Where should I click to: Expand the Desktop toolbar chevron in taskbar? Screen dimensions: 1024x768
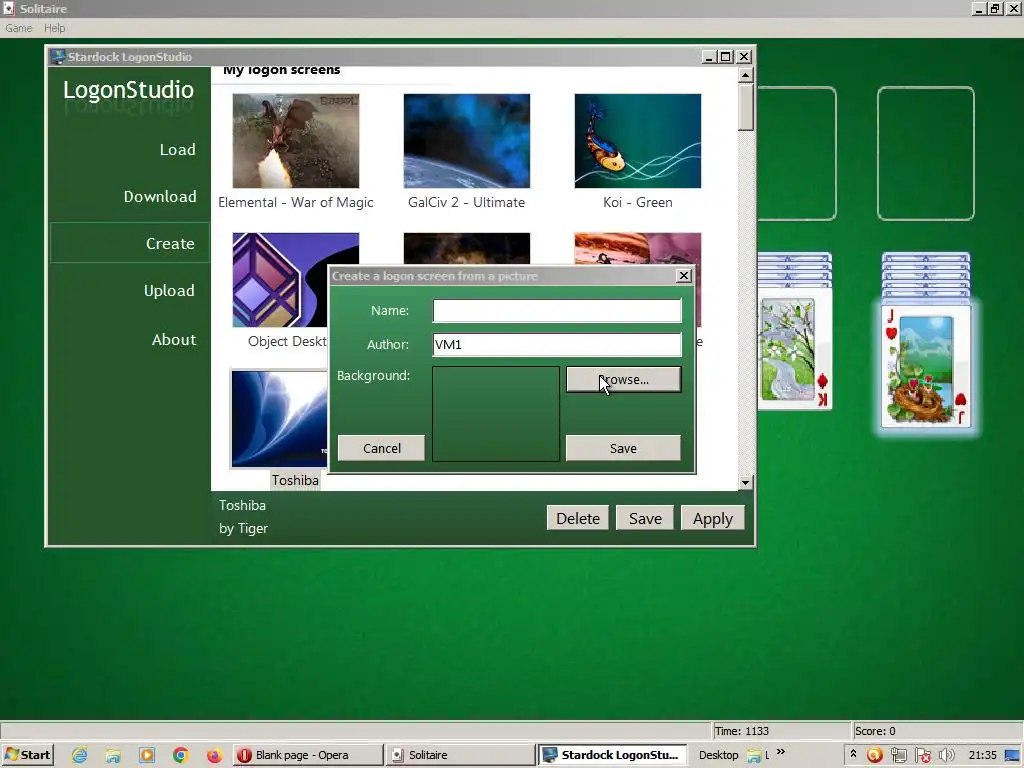[780, 753]
